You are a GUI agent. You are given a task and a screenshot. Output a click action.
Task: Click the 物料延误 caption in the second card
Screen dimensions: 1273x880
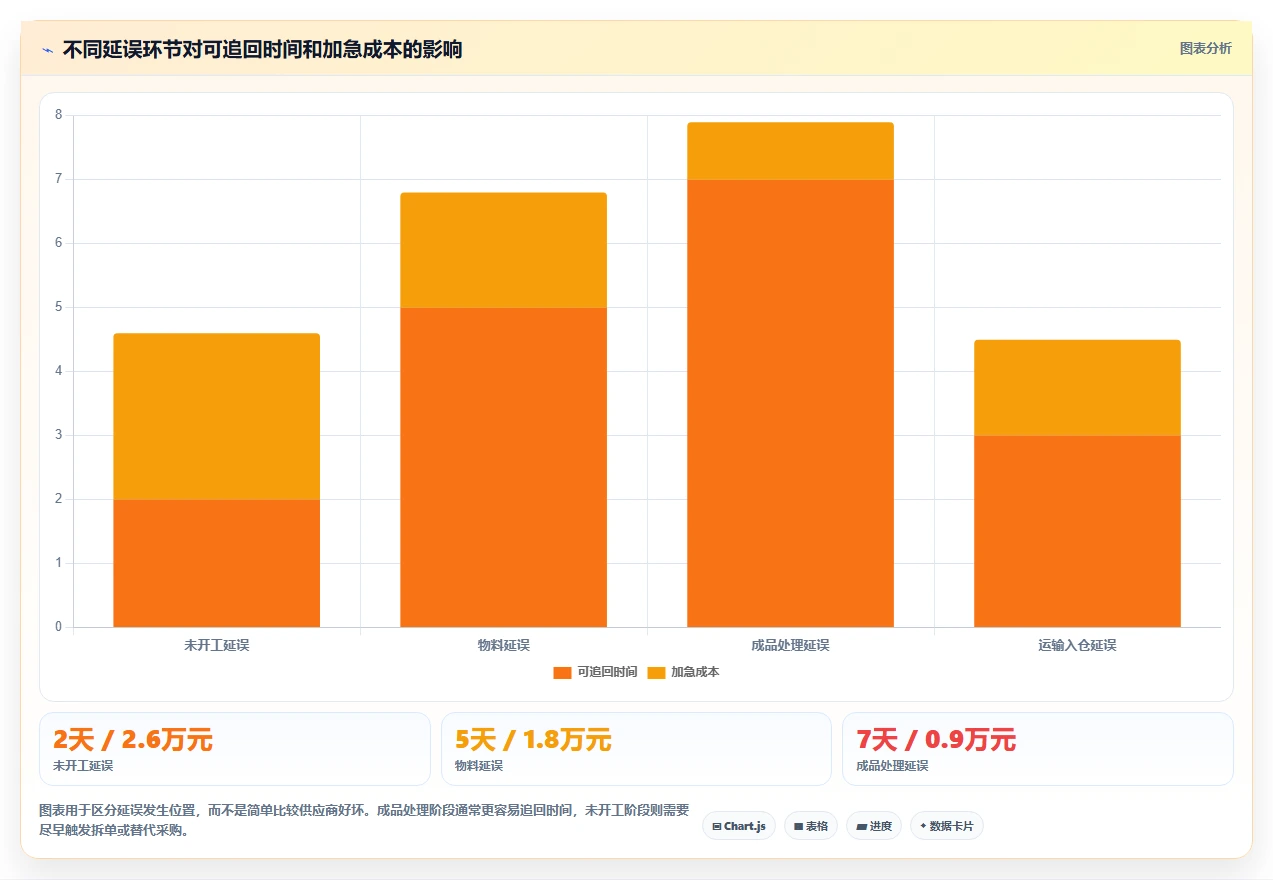(479, 766)
